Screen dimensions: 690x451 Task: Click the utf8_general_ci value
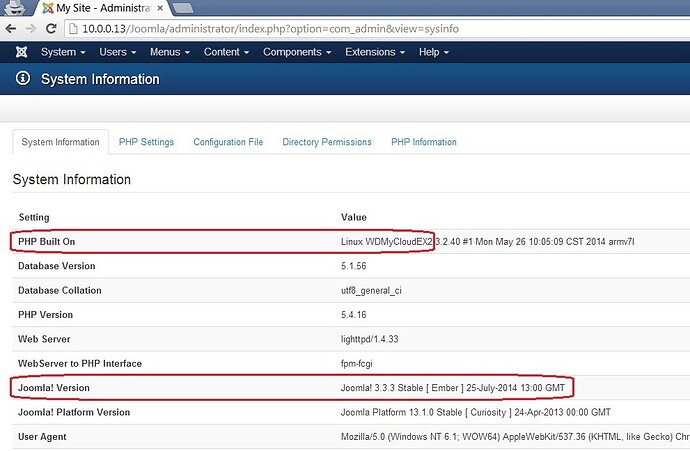371,290
